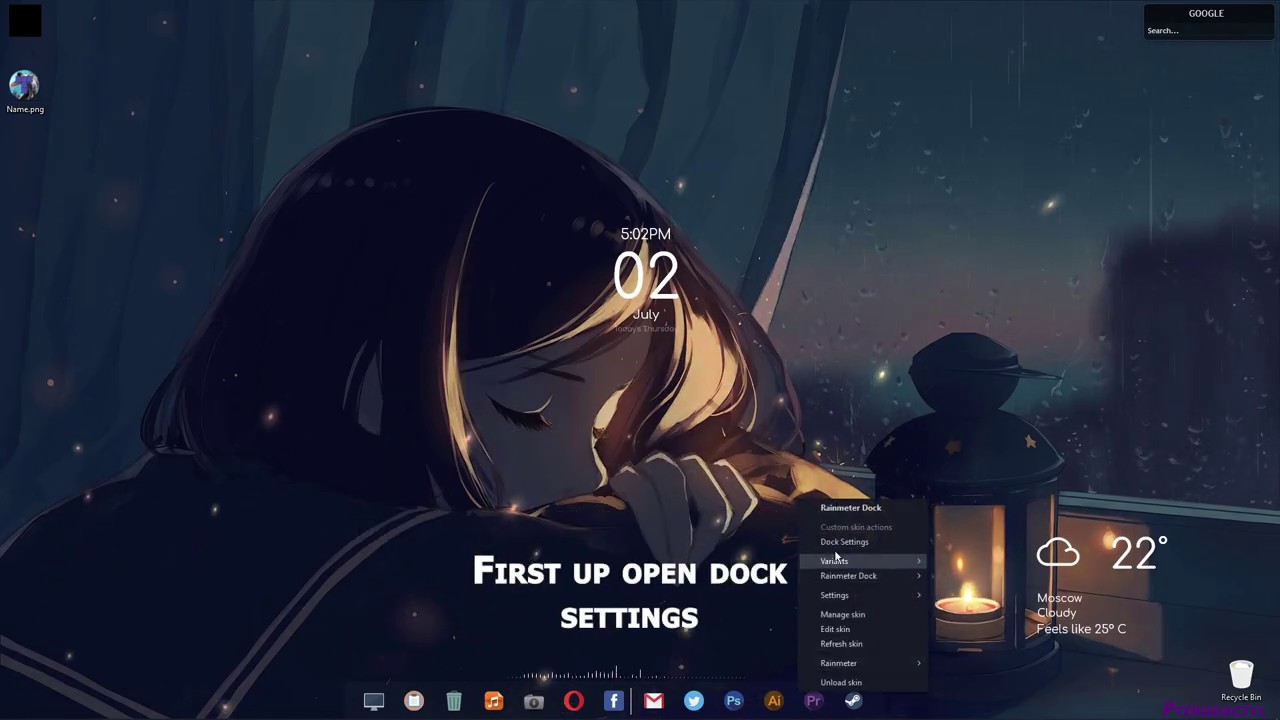Click the cloud weather icon

[x=1058, y=552]
